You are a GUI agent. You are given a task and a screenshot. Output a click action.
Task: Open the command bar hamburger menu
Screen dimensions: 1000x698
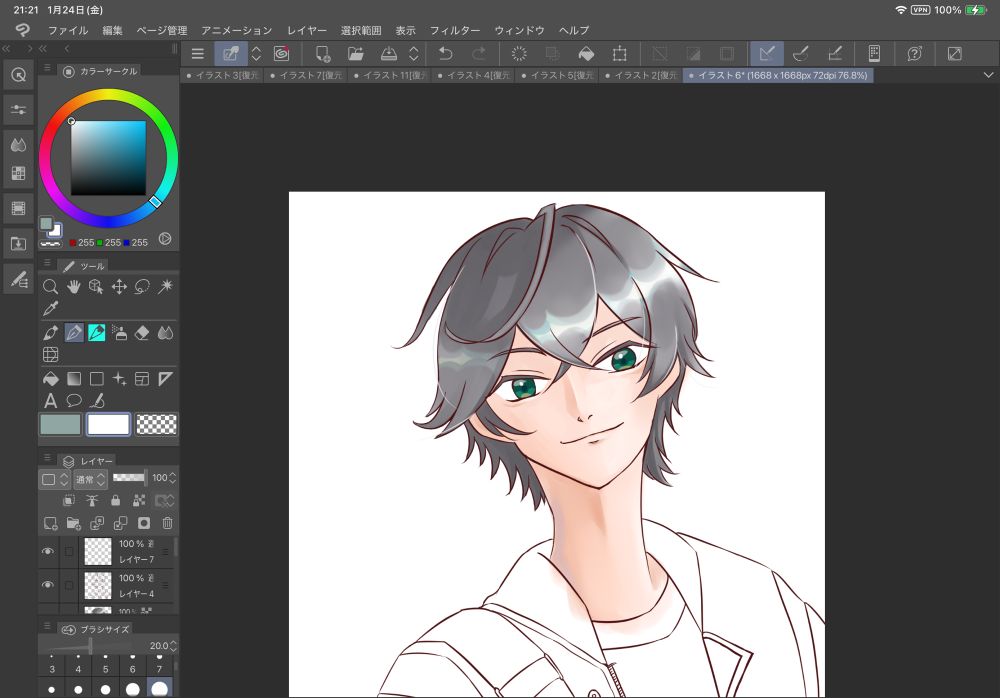[x=198, y=54]
